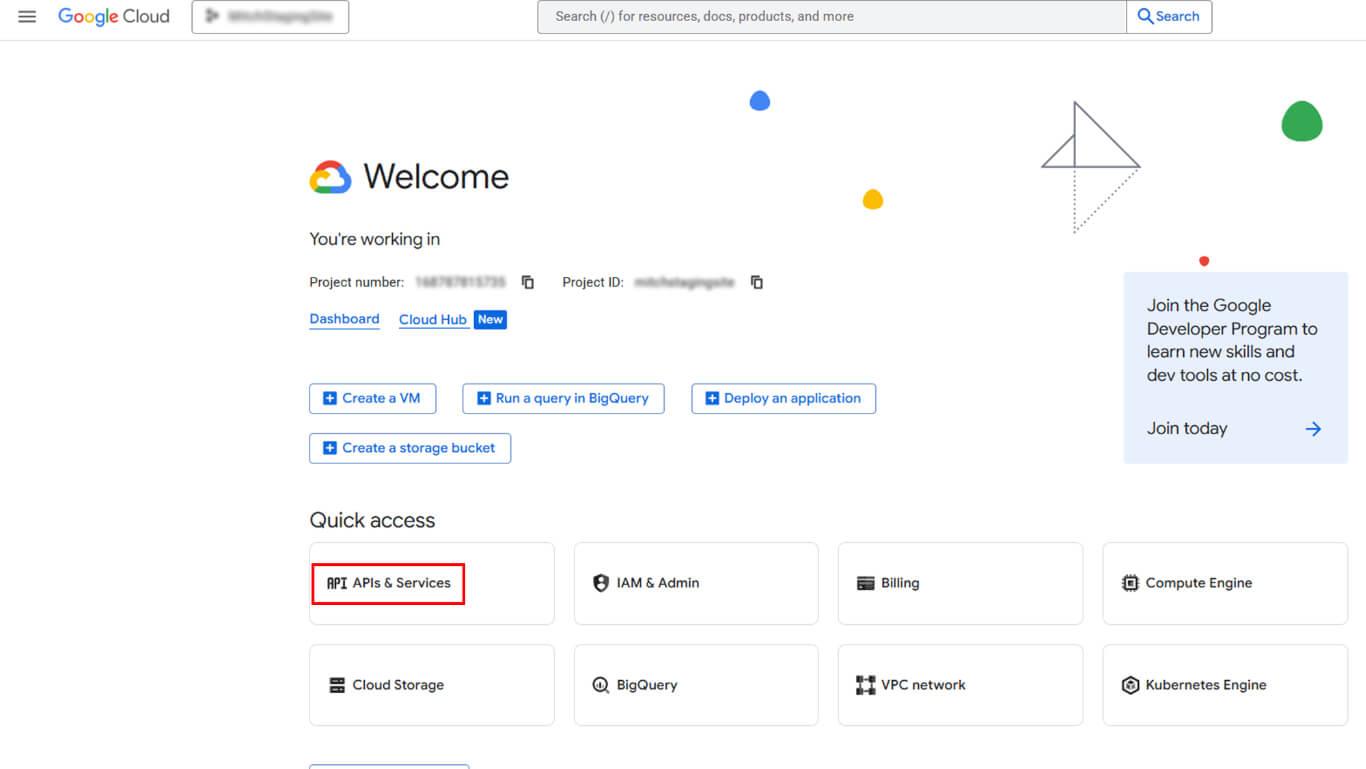This screenshot has width=1366, height=769.
Task: Open the hamburger navigation menu
Action: [x=27, y=17]
